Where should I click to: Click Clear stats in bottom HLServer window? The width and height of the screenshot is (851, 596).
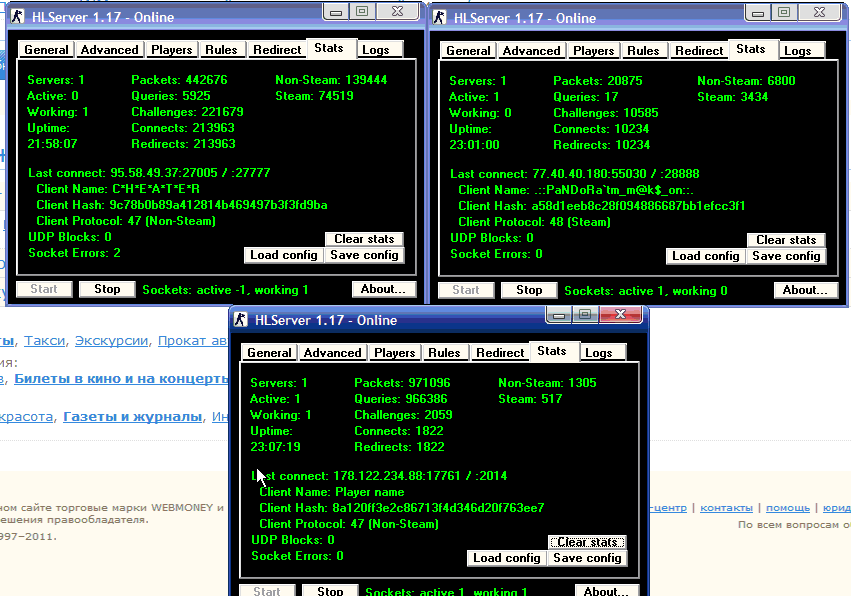pos(587,542)
